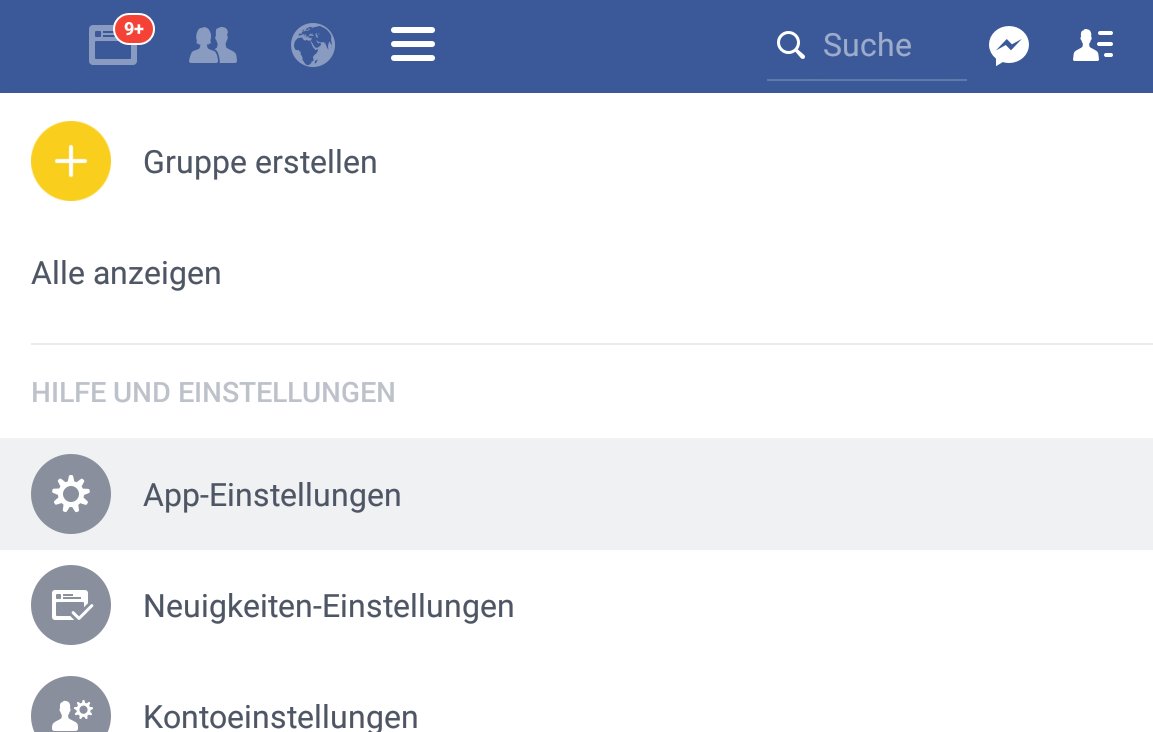The height and width of the screenshot is (732, 1153).
Task: Open the App-Einstellungen menu entry
Action: 272,495
